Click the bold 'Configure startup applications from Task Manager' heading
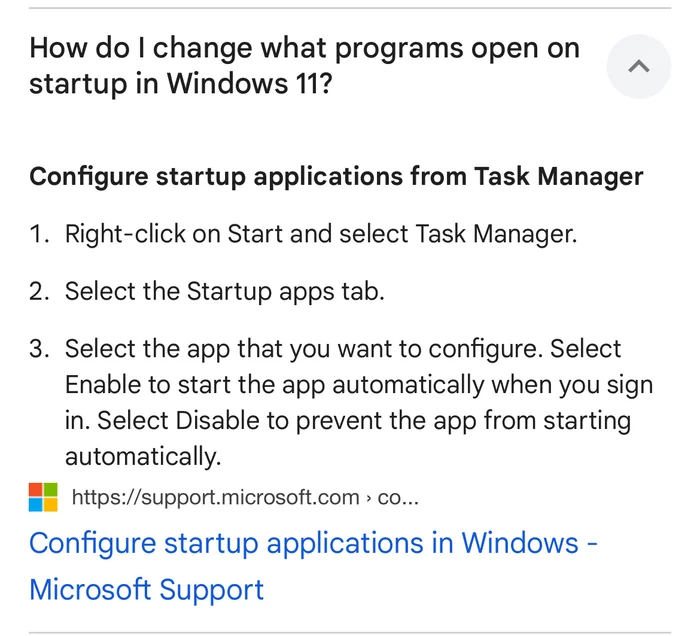 (x=336, y=177)
